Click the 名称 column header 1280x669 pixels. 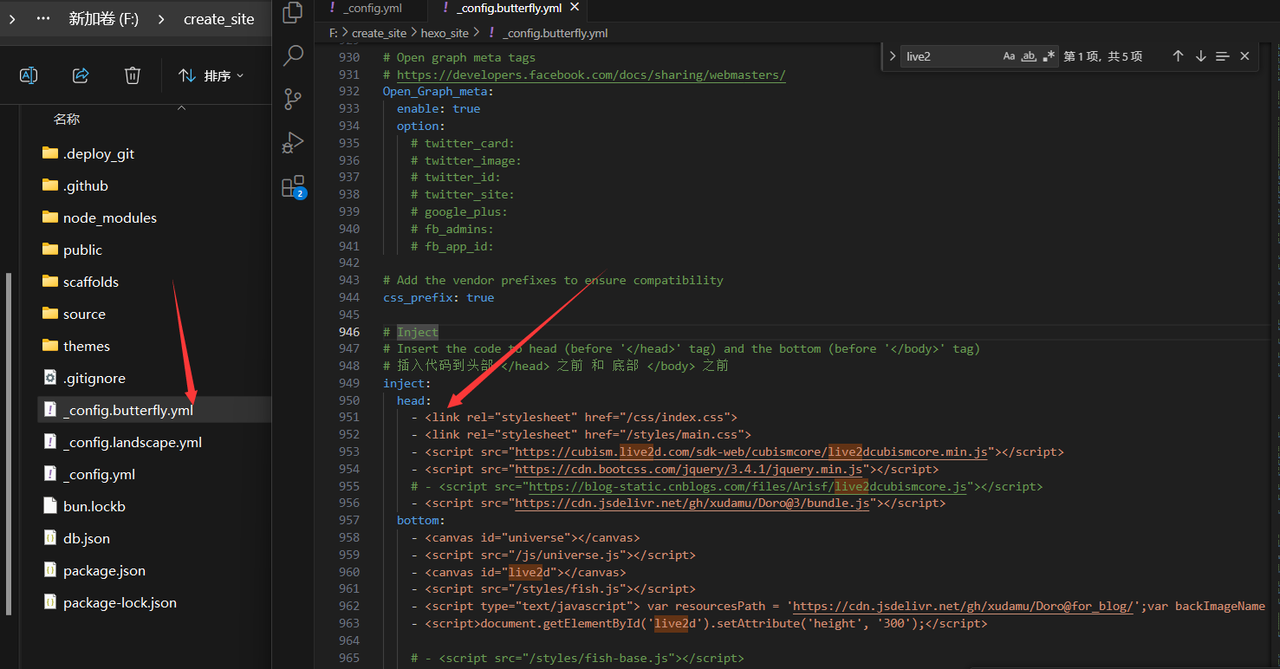(67, 119)
